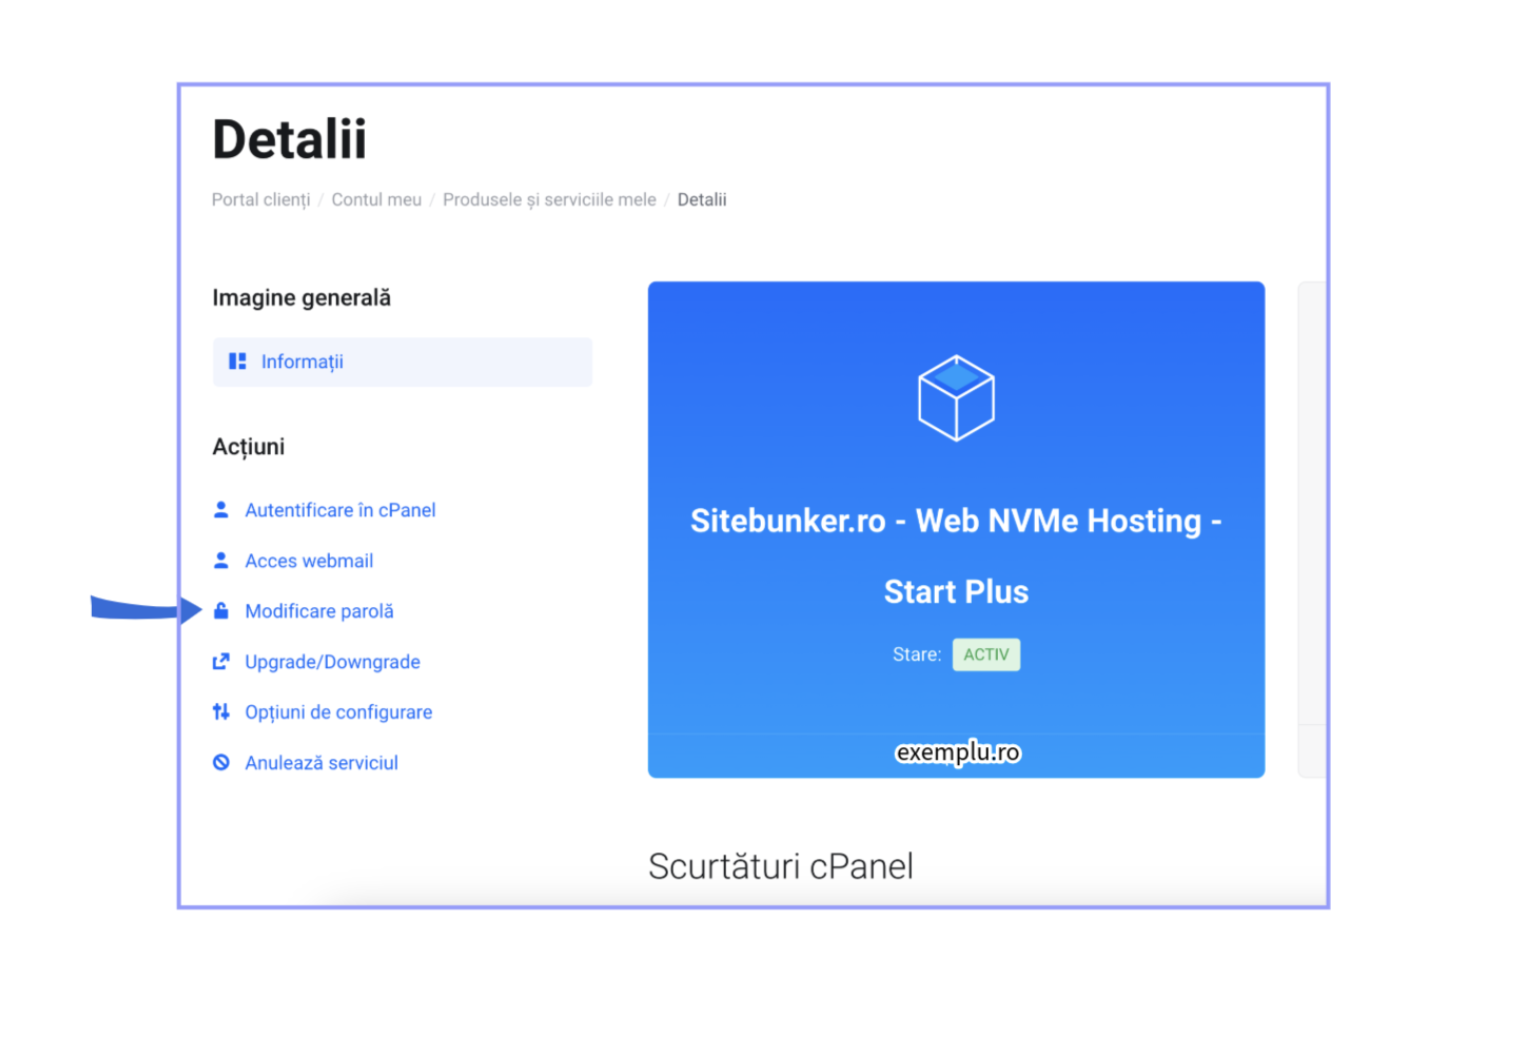Click Anulează serviciul link

321,763
